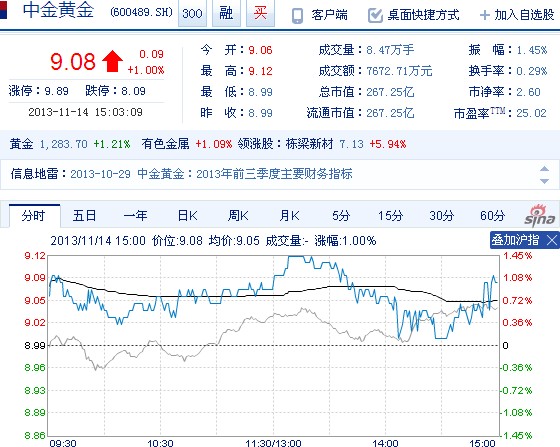Click the 市净率 2.60 value
Screen dimensions: 560x447
pos(529,92)
